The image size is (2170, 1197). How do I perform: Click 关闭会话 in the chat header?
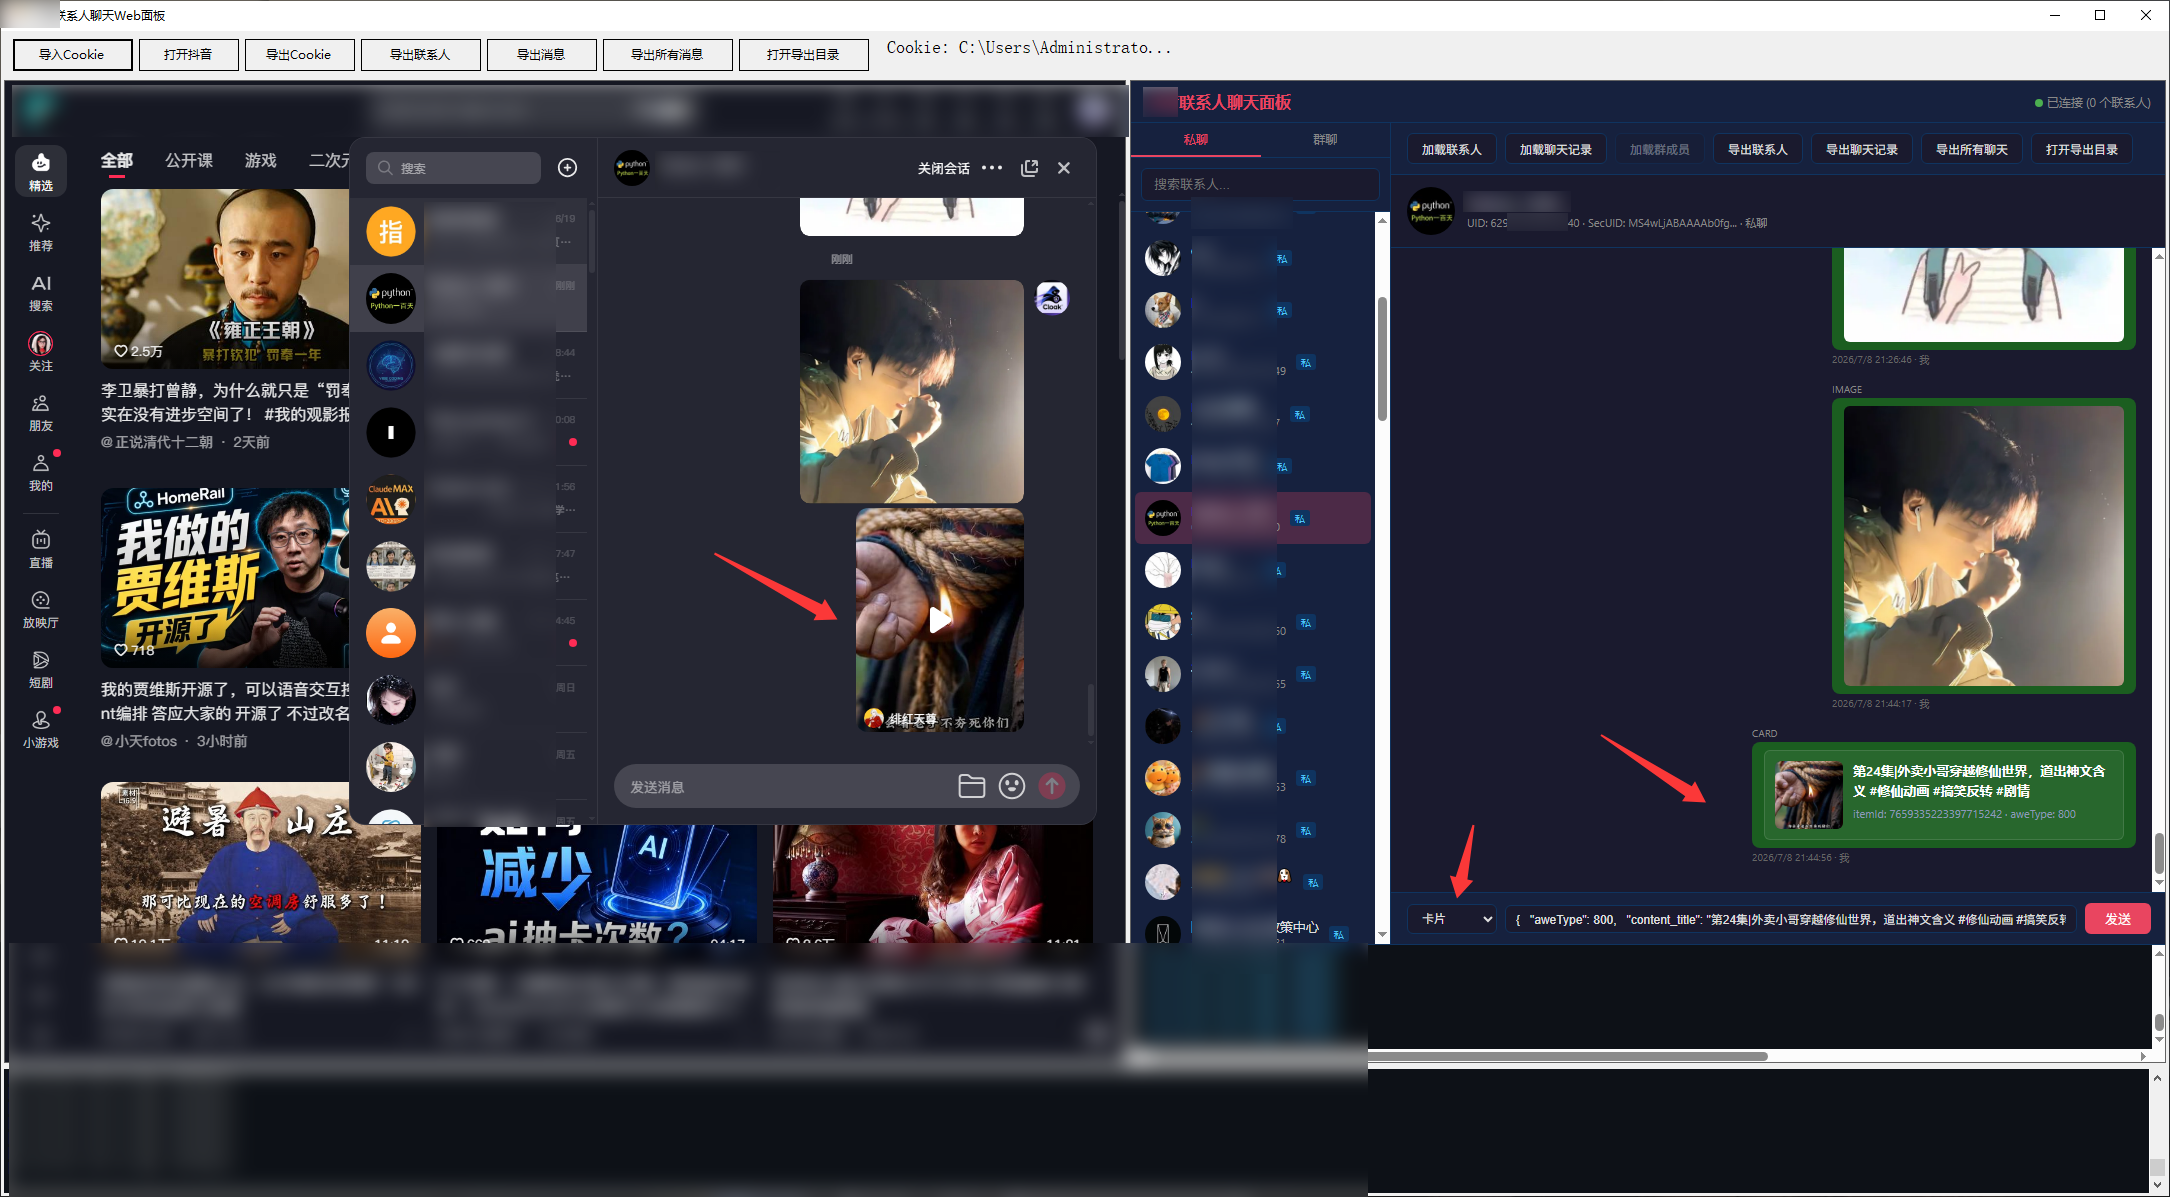tap(943, 168)
